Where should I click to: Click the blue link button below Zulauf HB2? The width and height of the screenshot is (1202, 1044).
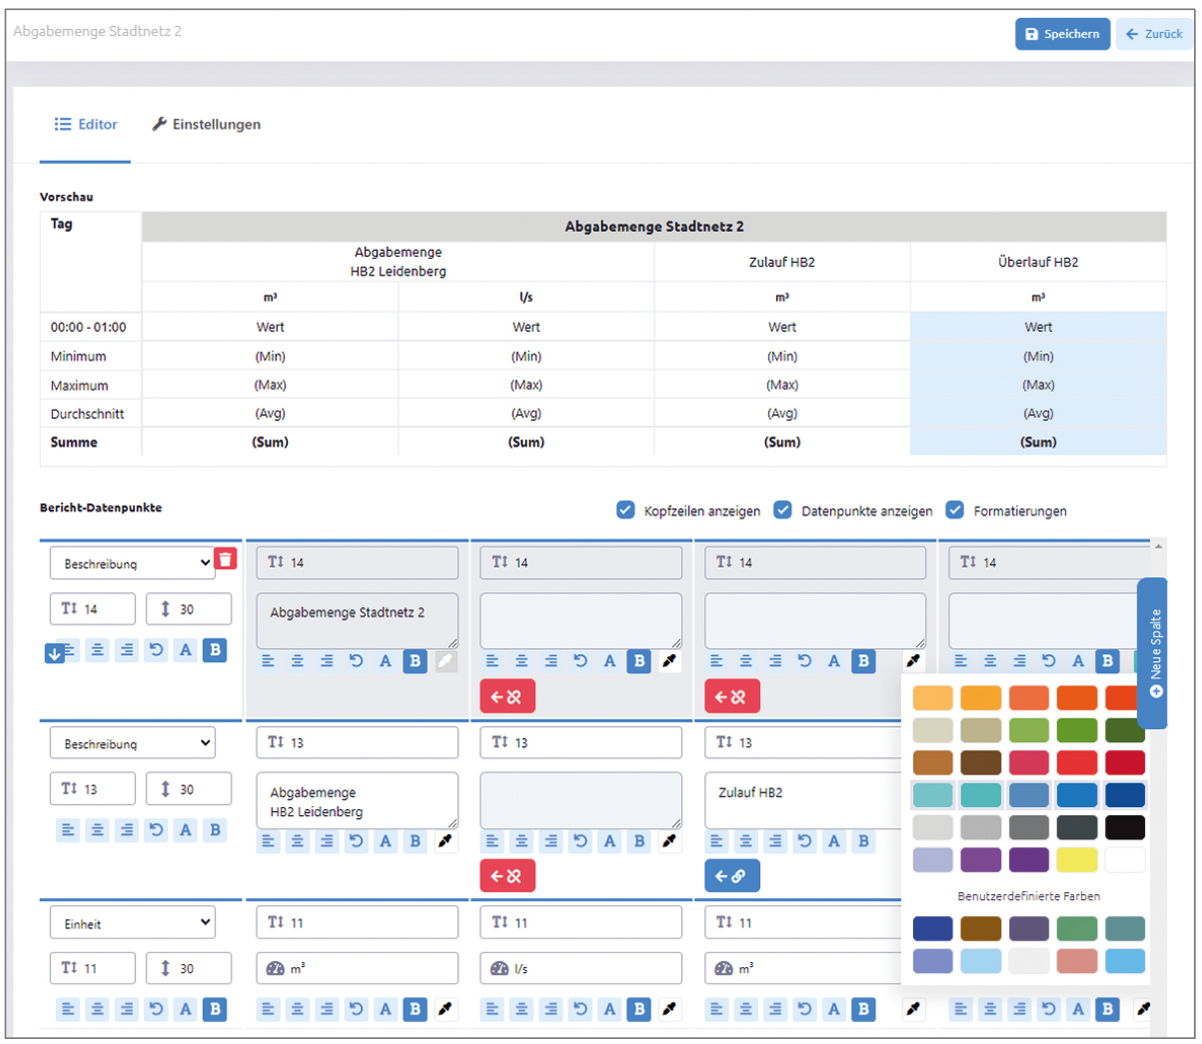[732, 876]
